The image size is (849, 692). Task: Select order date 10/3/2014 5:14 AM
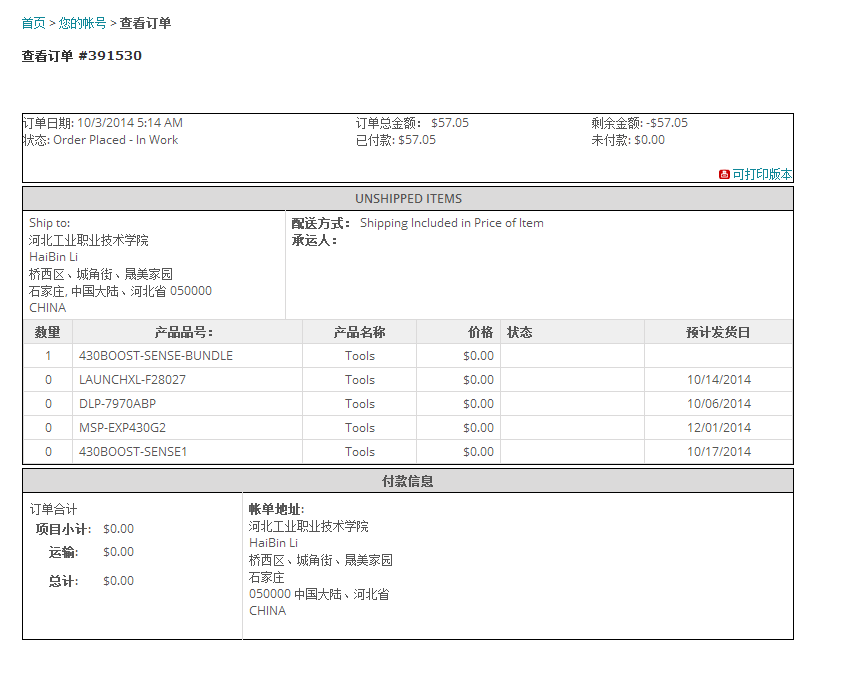[130, 123]
